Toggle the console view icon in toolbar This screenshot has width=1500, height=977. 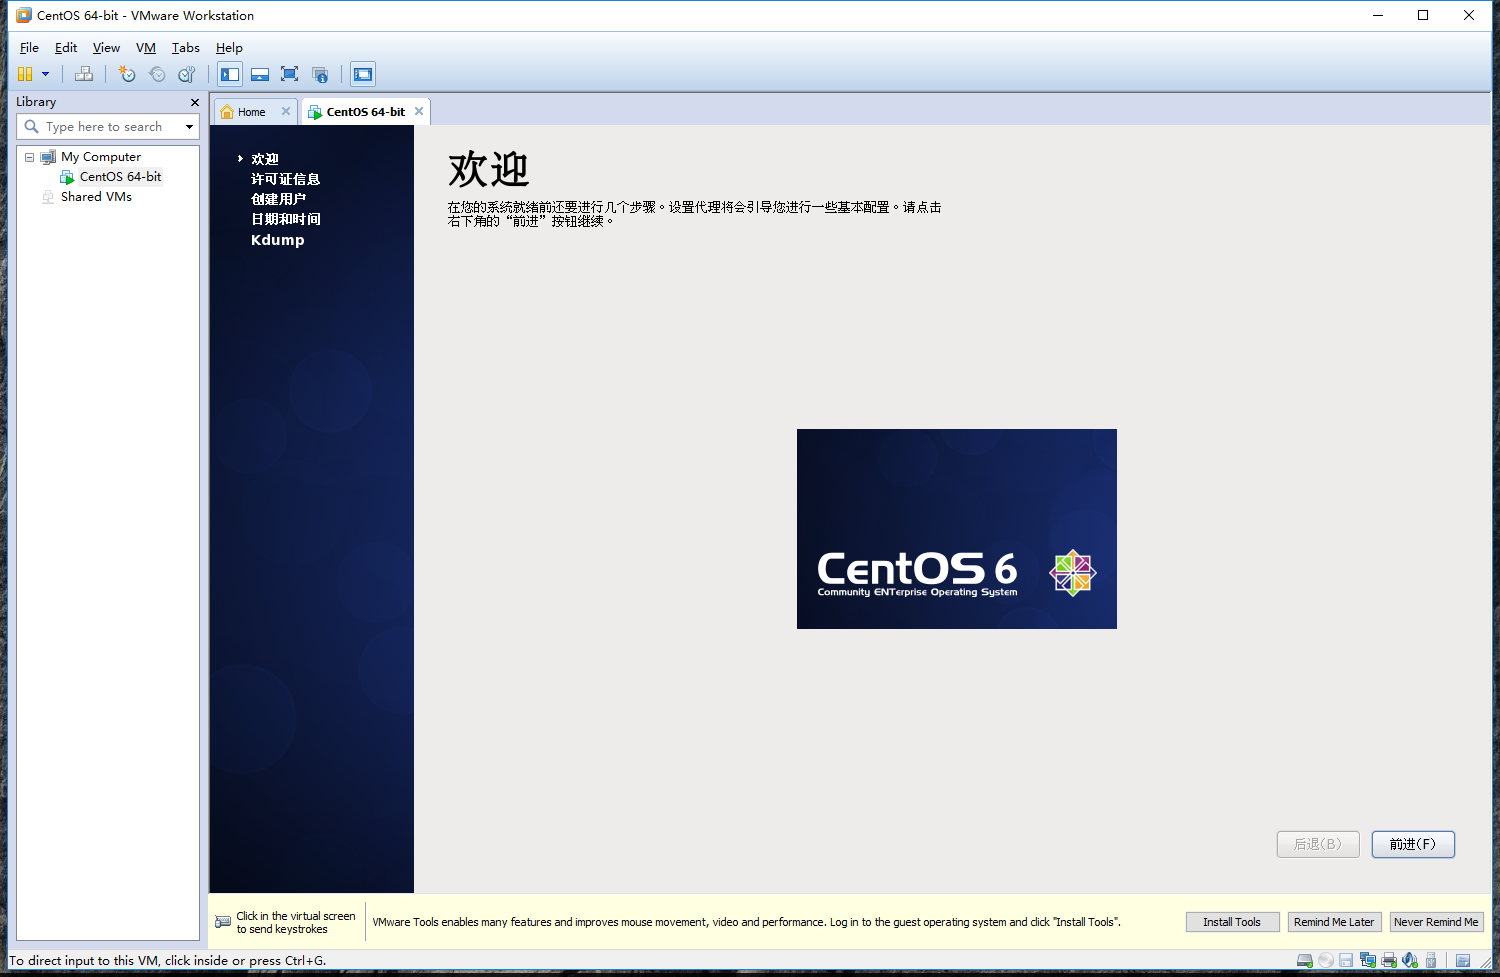(x=363, y=74)
